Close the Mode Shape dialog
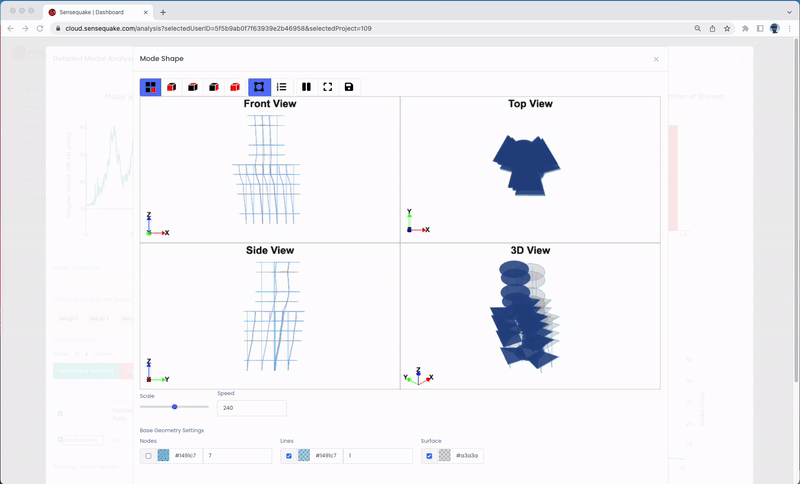The image size is (800, 484). tap(656, 59)
